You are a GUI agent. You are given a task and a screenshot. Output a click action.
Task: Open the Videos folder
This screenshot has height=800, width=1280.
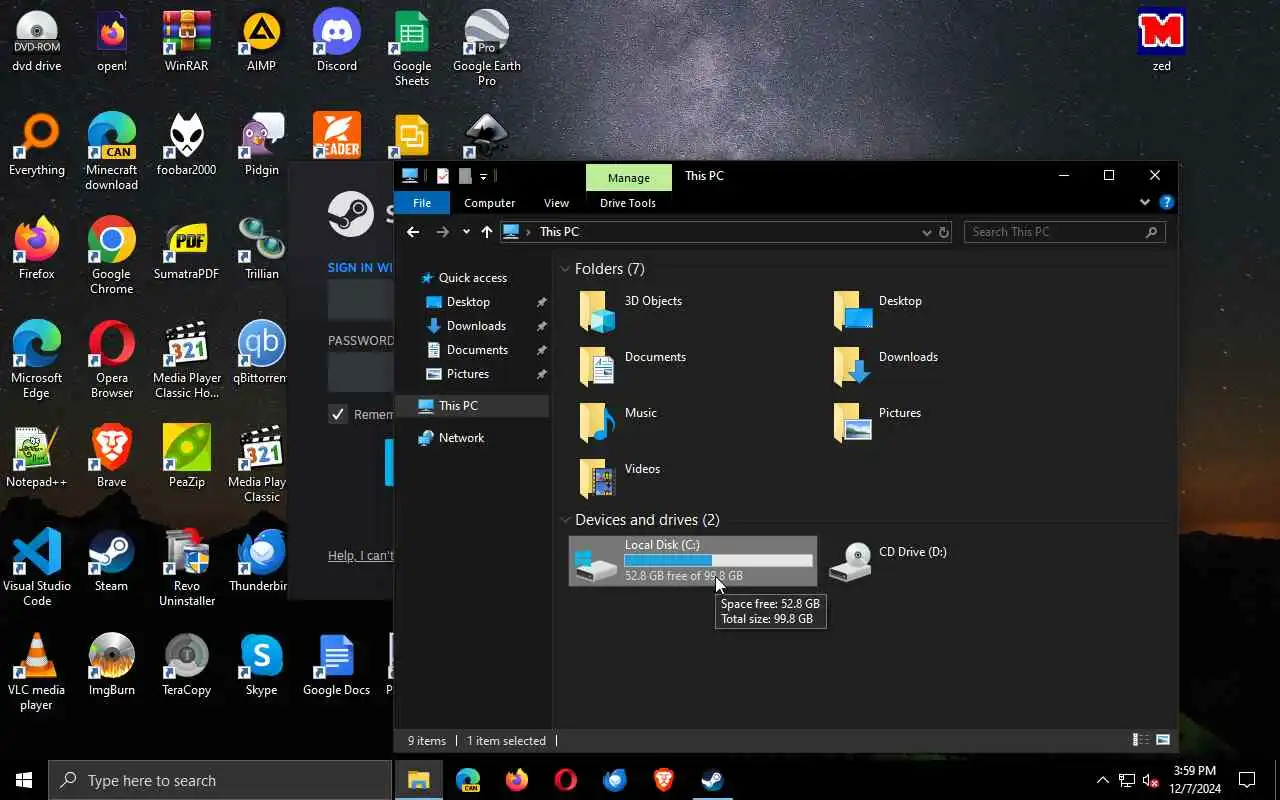click(x=620, y=479)
